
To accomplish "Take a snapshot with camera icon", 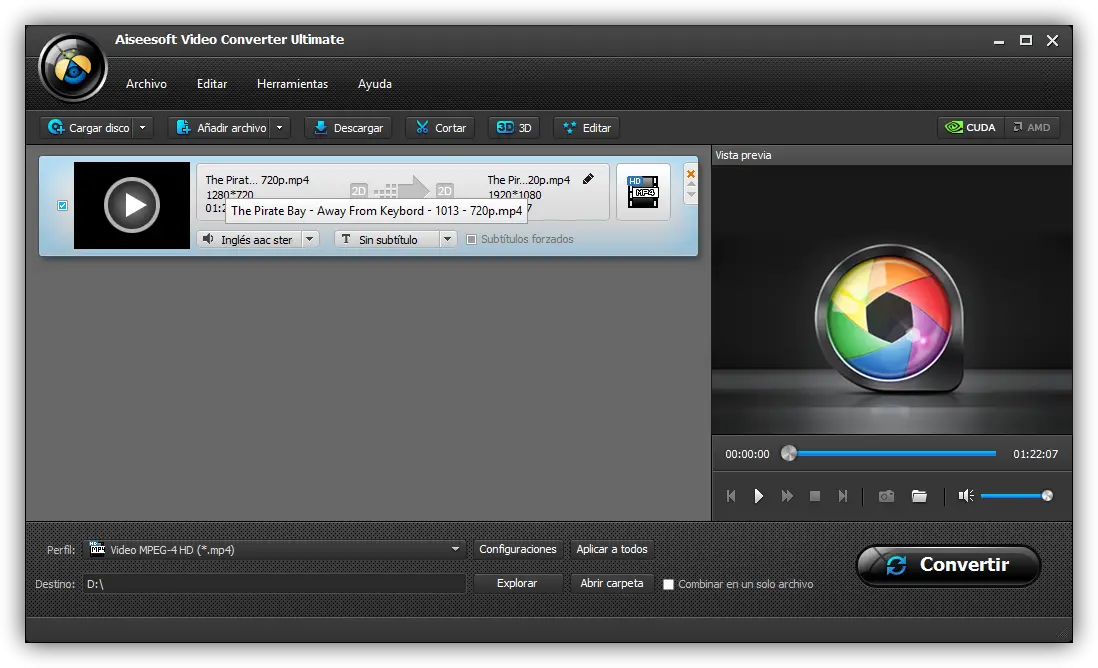I will (x=887, y=496).
